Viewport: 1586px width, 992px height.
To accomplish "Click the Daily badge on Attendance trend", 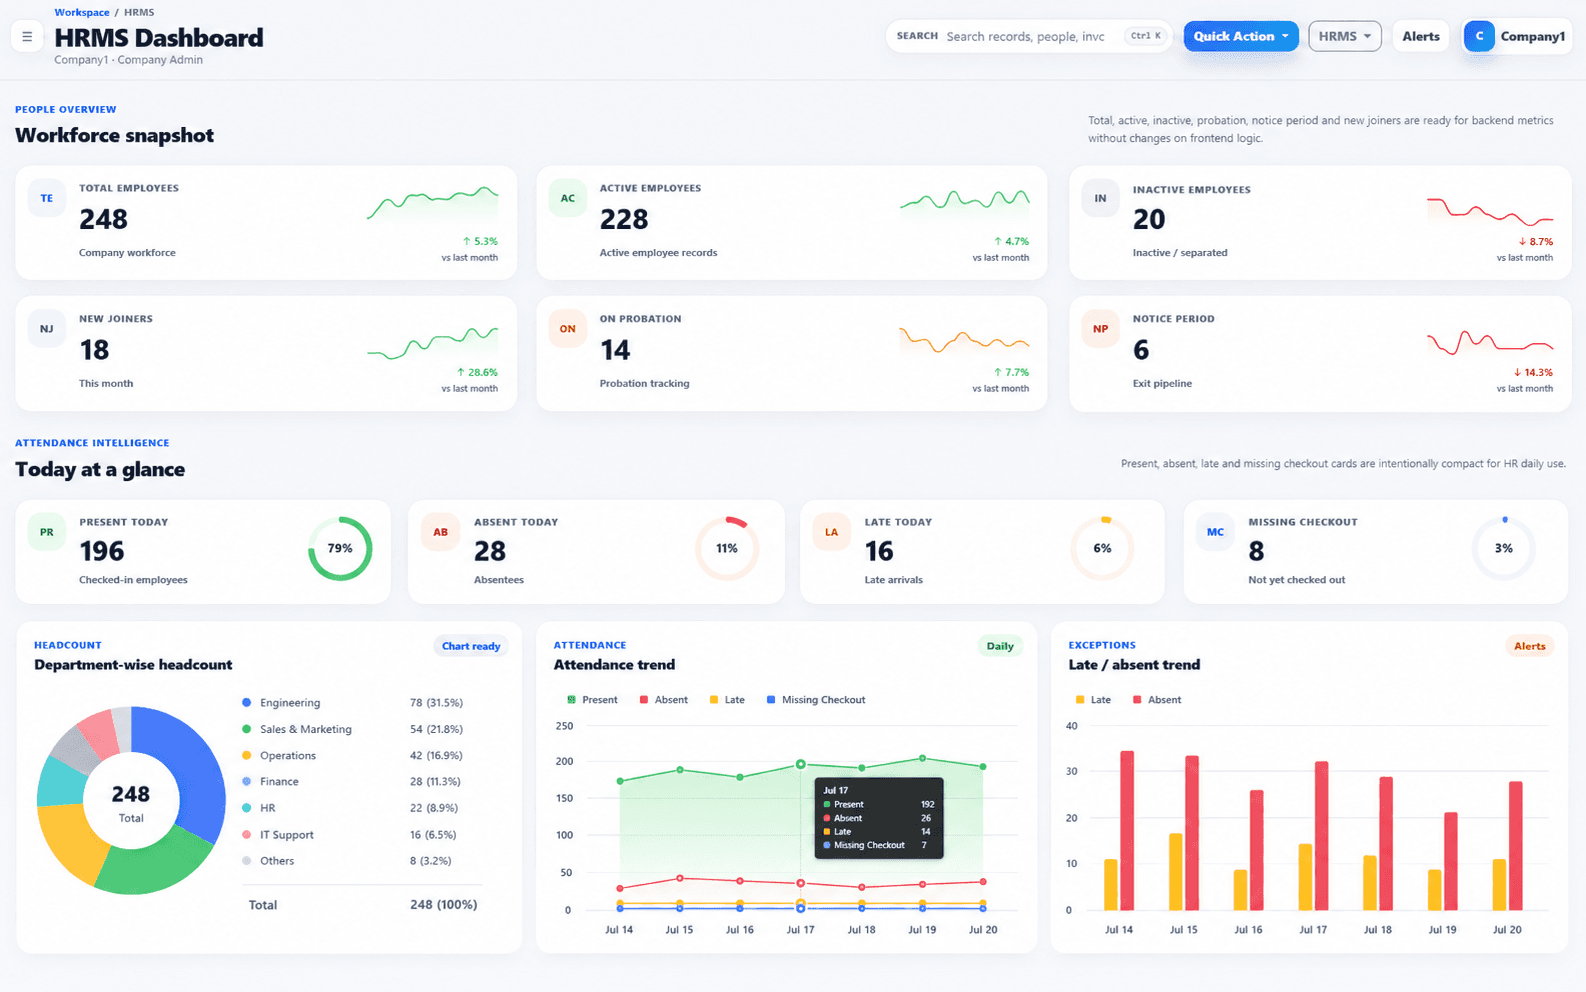I will pyautogui.click(x=1000, y=646).
